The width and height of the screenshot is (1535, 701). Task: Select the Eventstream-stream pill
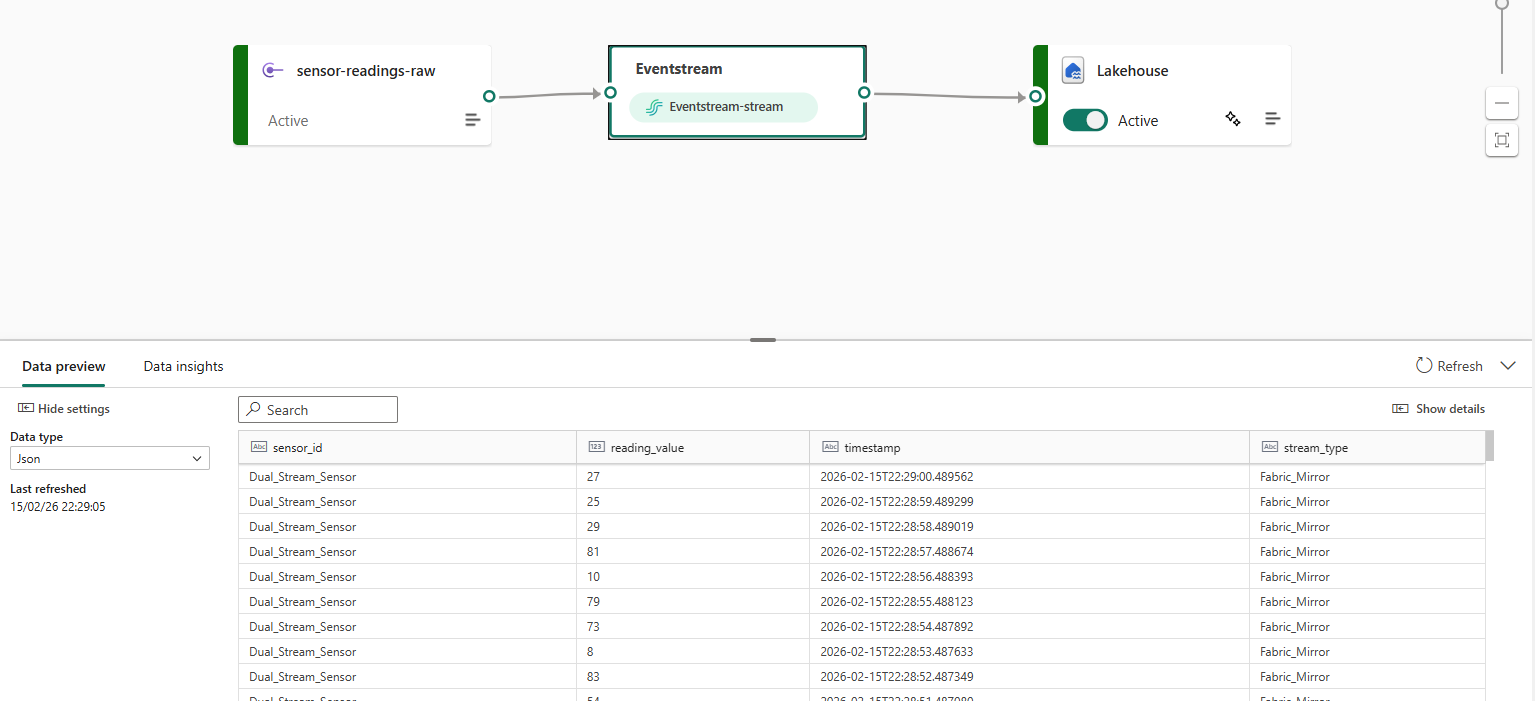point(723,107)
